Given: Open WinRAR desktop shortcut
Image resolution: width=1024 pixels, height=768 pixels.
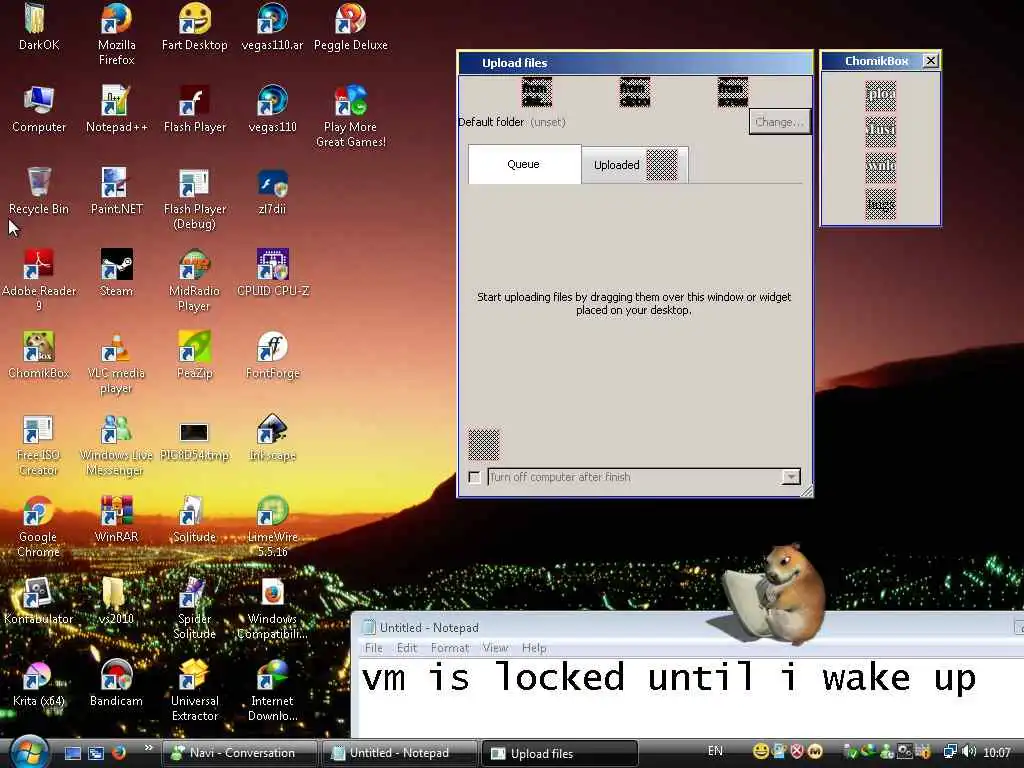Looking at the screenshot, I should pos(116,519).
